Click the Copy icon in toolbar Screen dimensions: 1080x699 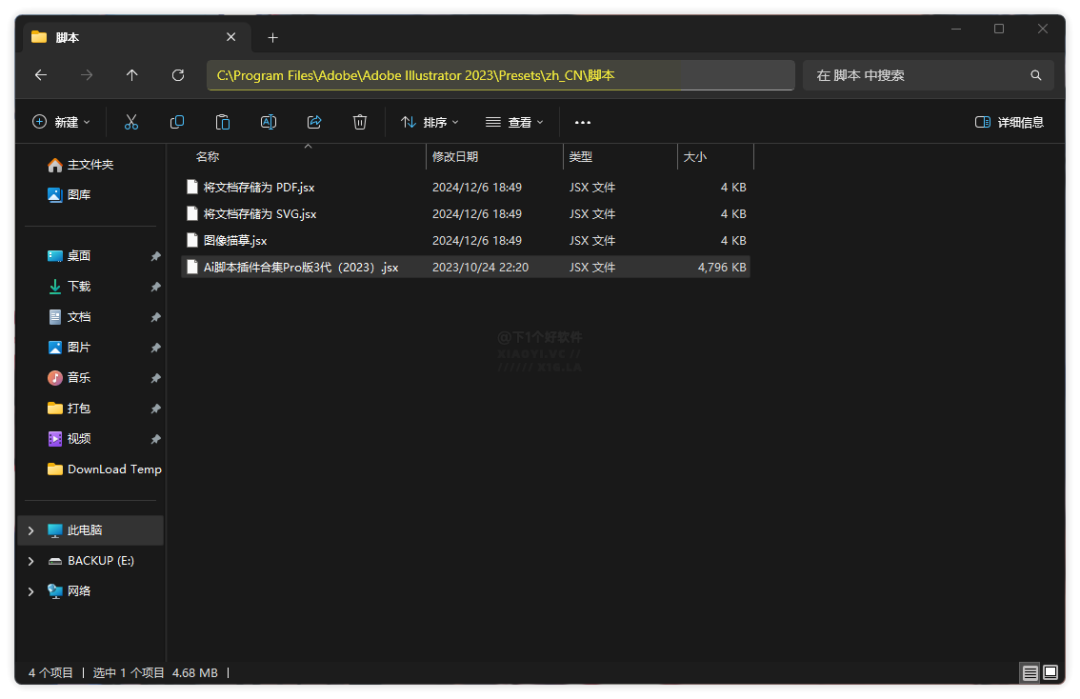177,122
